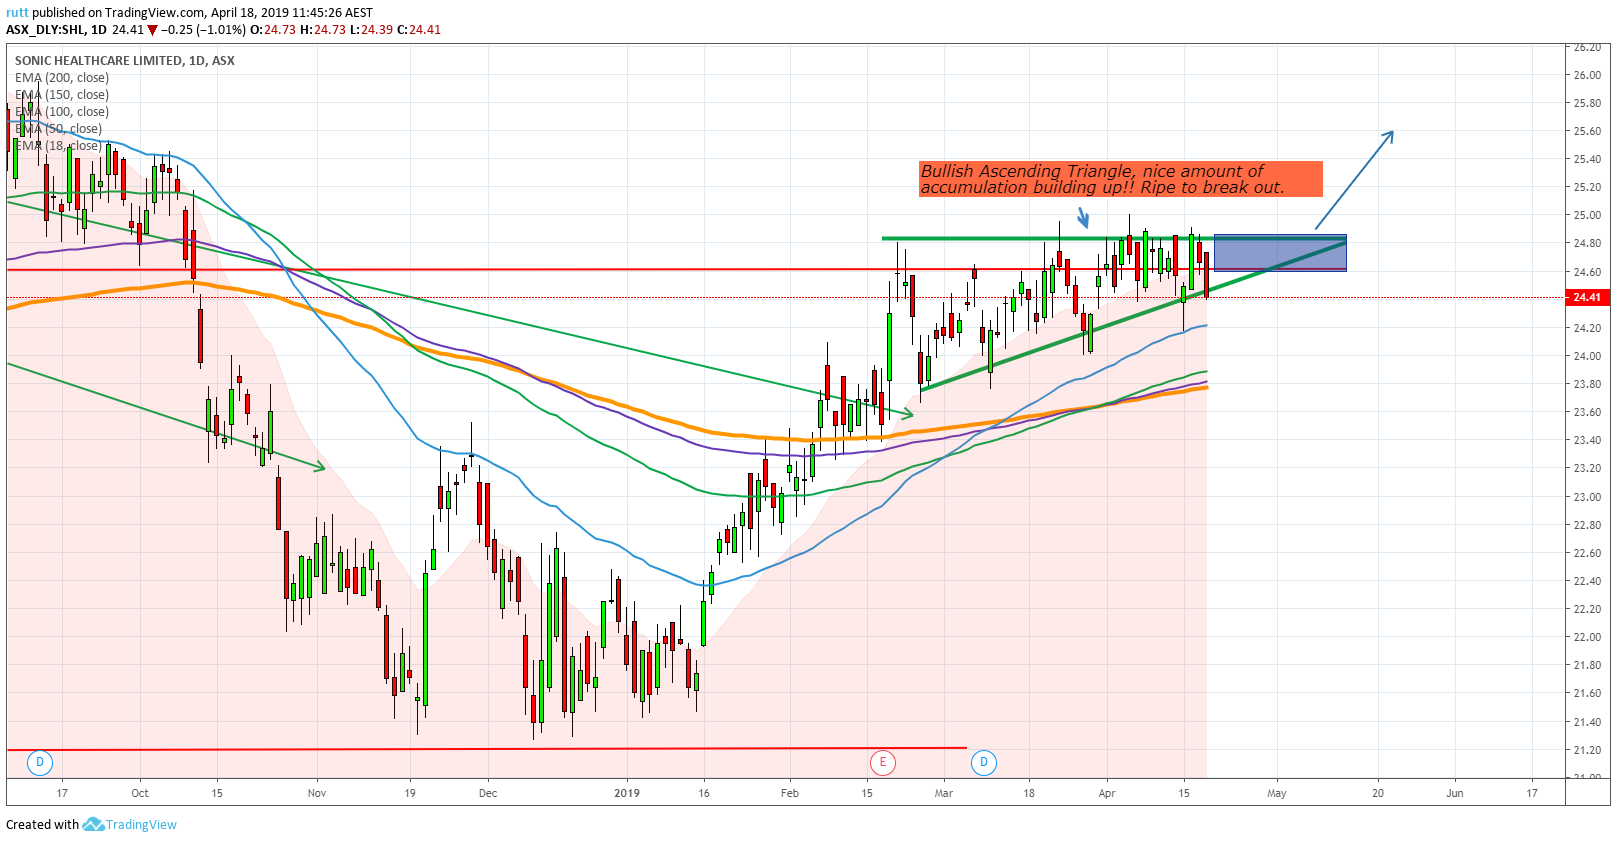Click the close price value C:24.41
This screenshot has width=1617, height=842.
pyautogui.click(x=419, y=30)
